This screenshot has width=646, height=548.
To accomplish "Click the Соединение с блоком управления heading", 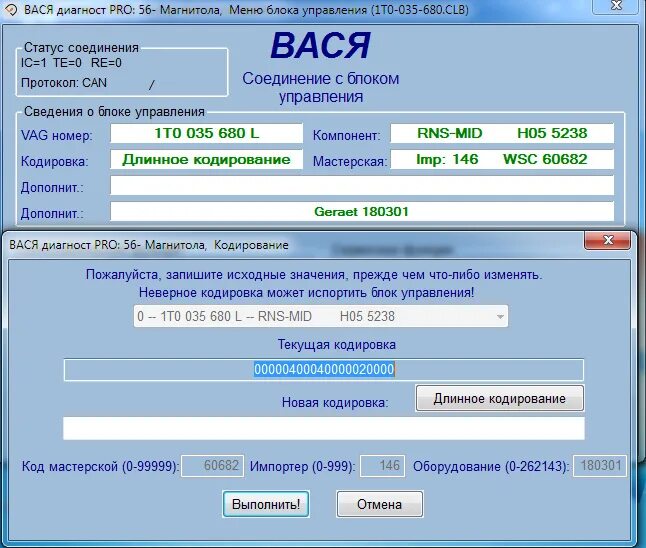I will 321,87.
